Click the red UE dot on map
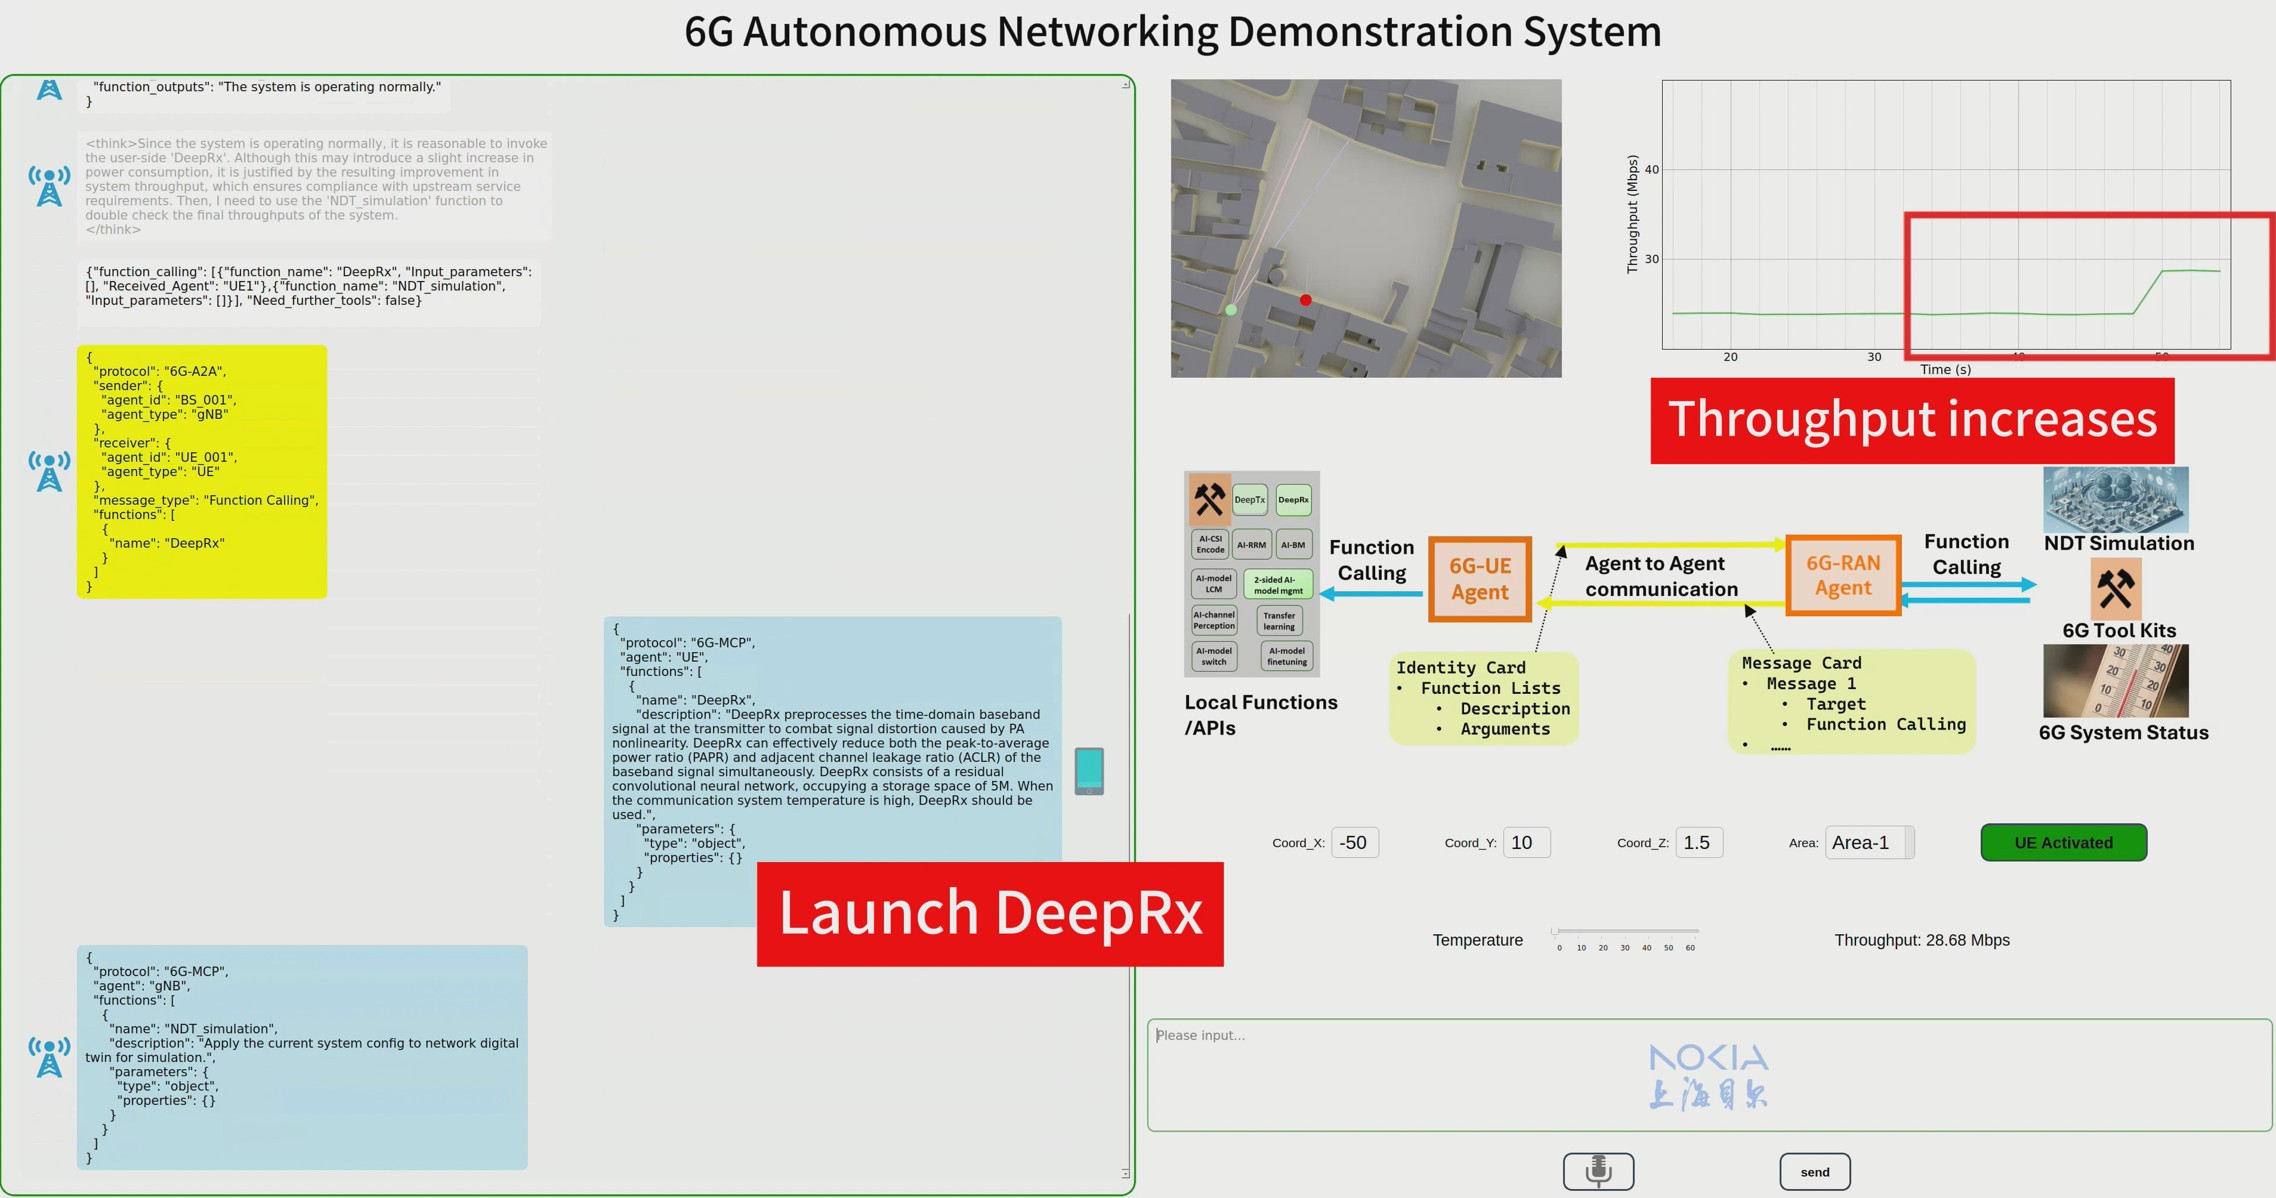The width and height of the screenshot is (2276, 1198). (1305, 300)
